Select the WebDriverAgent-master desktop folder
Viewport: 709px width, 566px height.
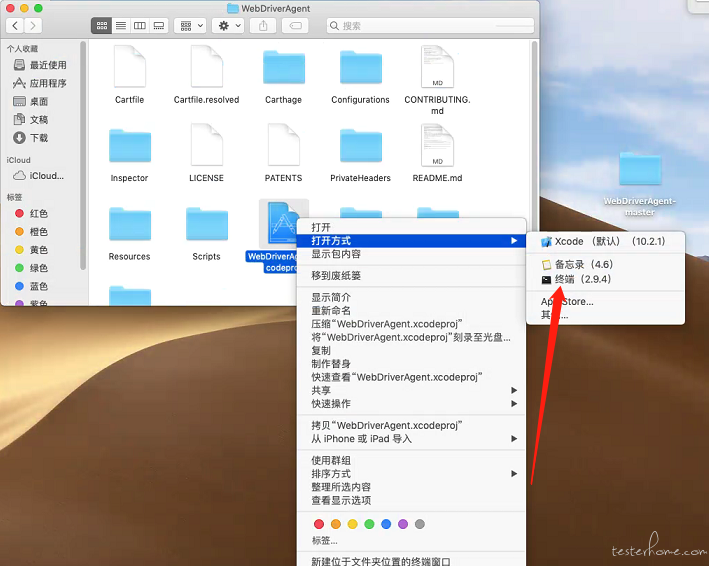[640, 169]
